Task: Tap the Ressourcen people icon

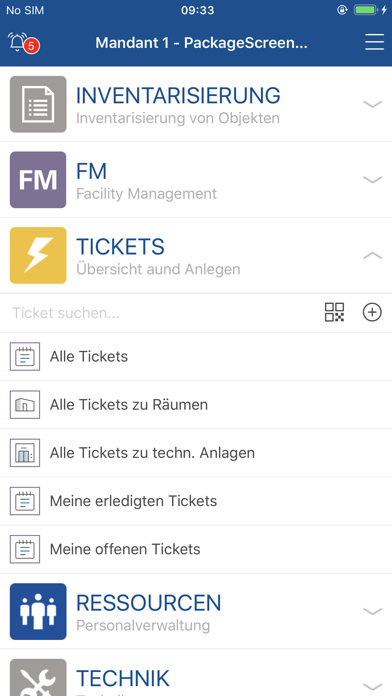Action: (x=38, y=611)
